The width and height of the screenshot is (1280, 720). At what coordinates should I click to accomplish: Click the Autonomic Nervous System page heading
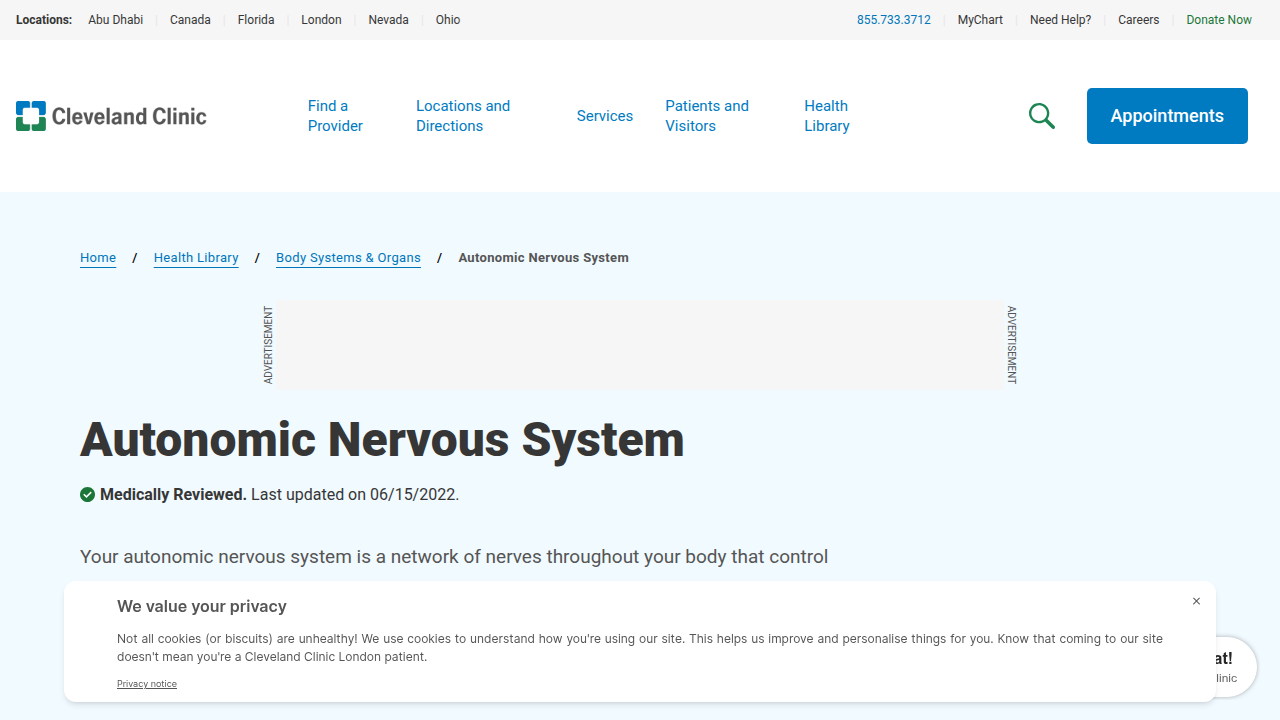pos(382,440)
